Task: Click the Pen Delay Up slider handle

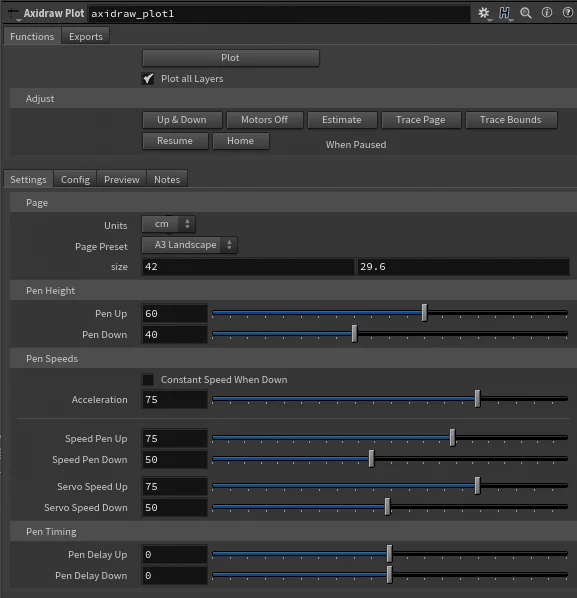Action: 389,554
